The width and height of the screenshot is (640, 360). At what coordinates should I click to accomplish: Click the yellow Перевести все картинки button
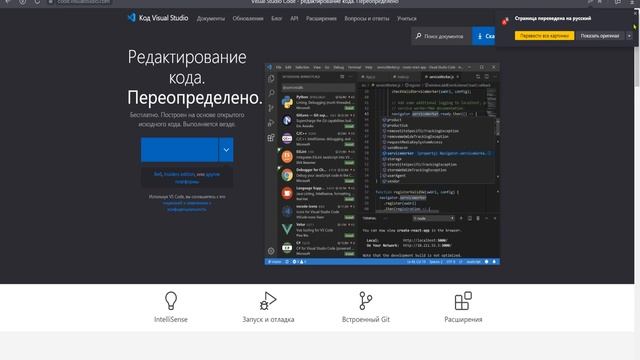tap(544, 36)
